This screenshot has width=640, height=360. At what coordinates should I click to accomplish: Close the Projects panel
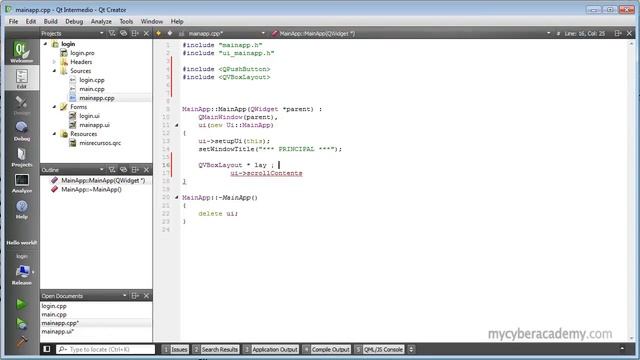(146, 33)
